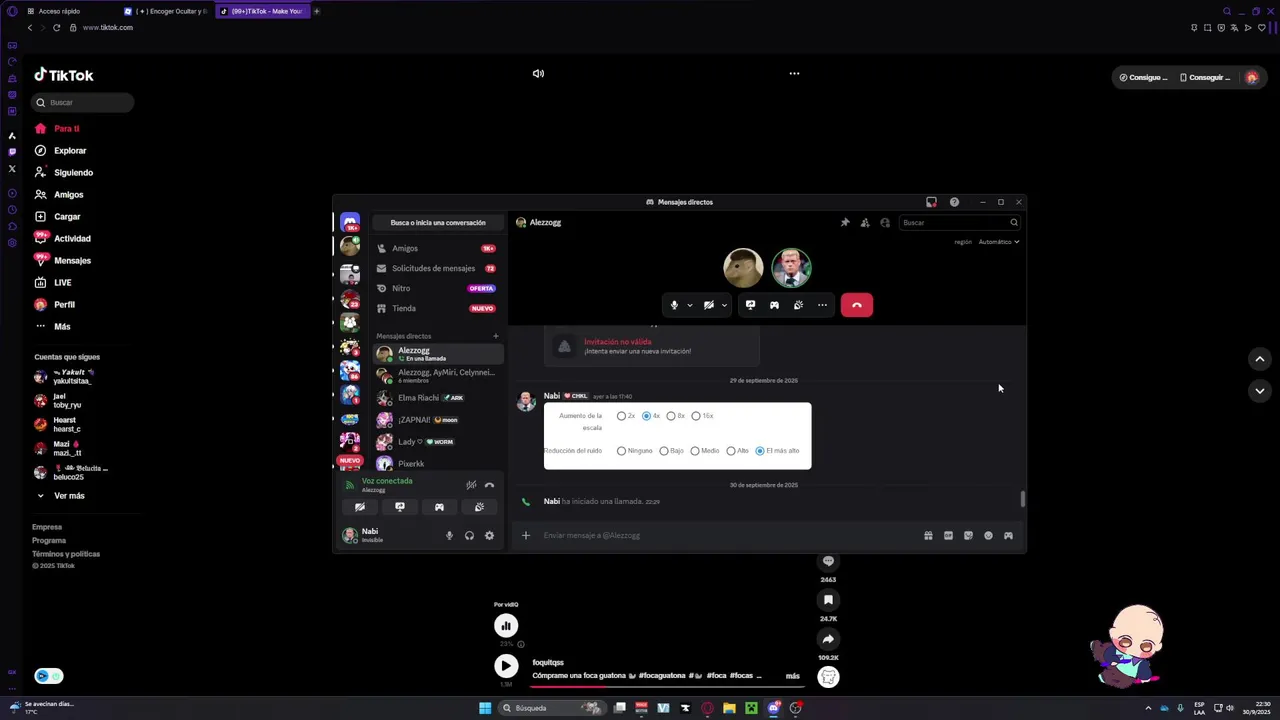Go to previous TikTok video up arrow
This screenshot has width=1280, height=720.
pos(1260,359)
